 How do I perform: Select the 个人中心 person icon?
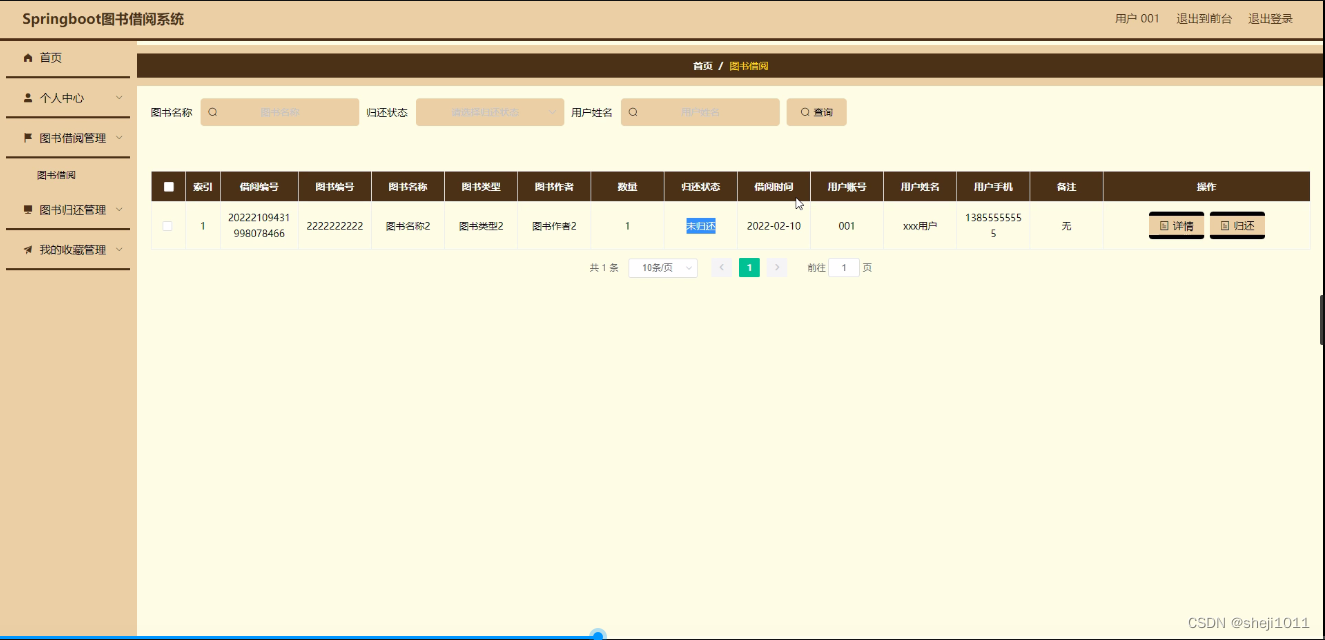(x=27, y=98)
